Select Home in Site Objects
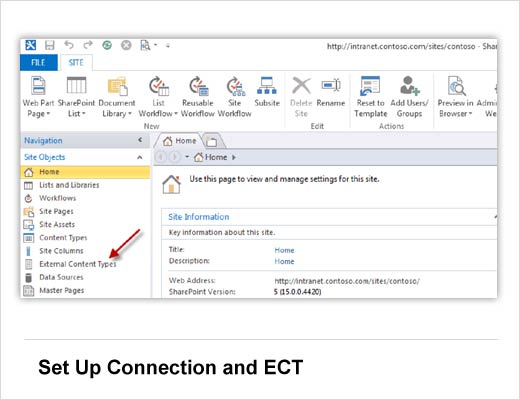Screen dimensions: 520x400 point(85,172)
